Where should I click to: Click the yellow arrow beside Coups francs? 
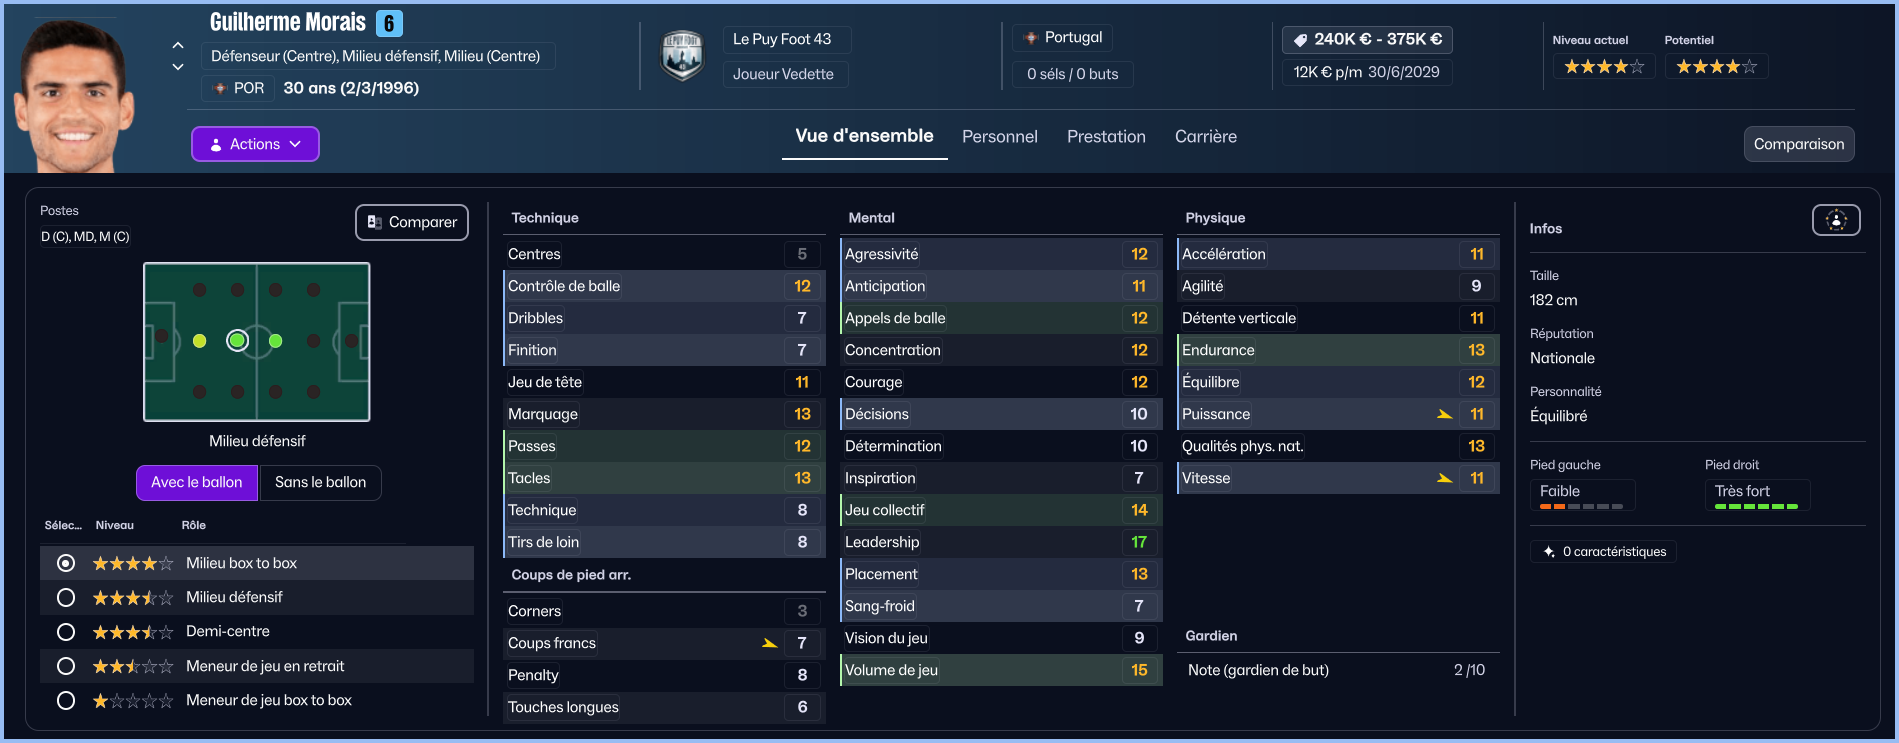(x=769, y=643)
